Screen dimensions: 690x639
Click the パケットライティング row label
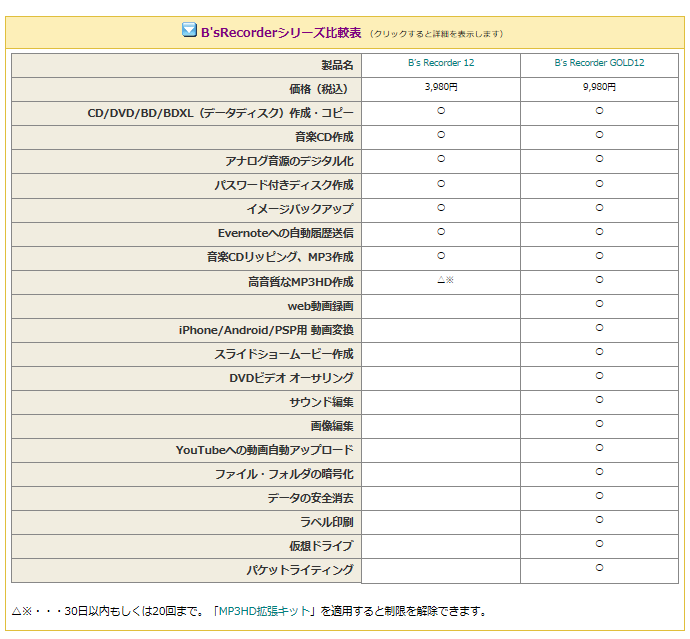[300, 570]
